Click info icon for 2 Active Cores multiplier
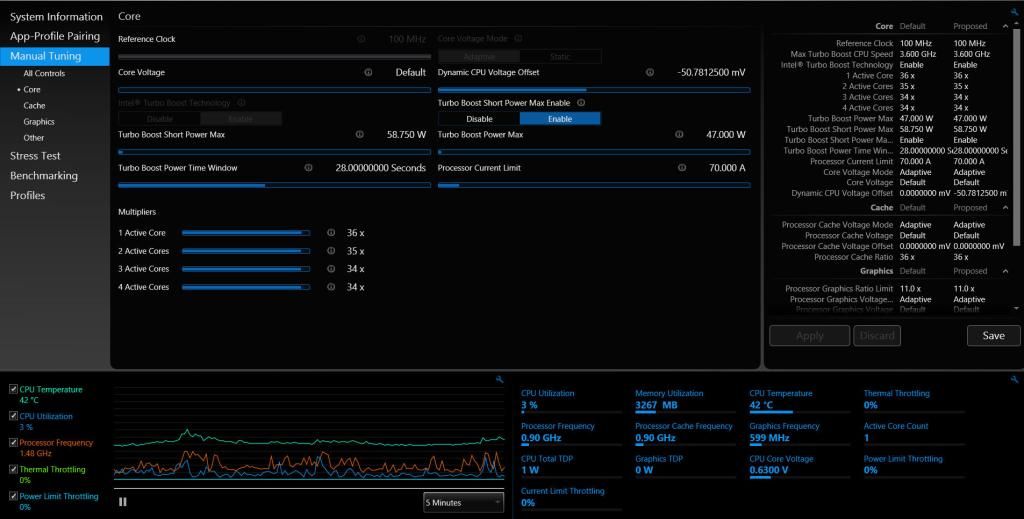The width and height of the screenshot is (1024, 519). 331,251
